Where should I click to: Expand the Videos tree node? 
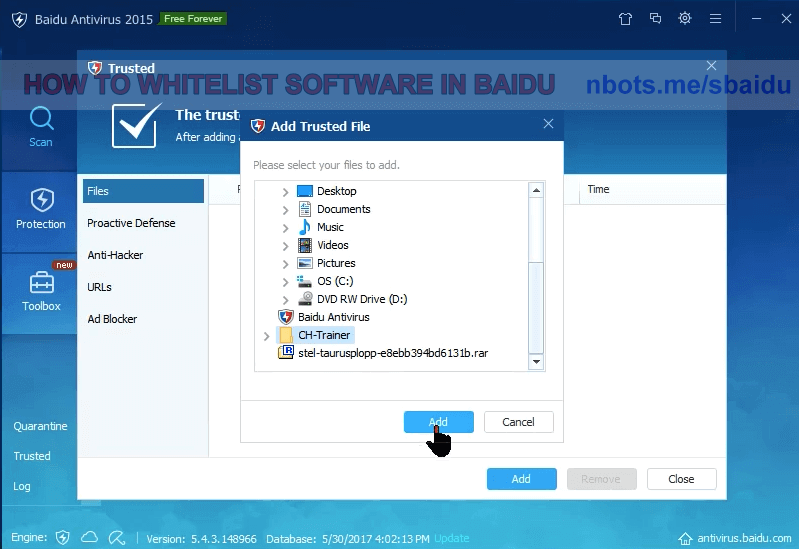[x=285, y=246]
